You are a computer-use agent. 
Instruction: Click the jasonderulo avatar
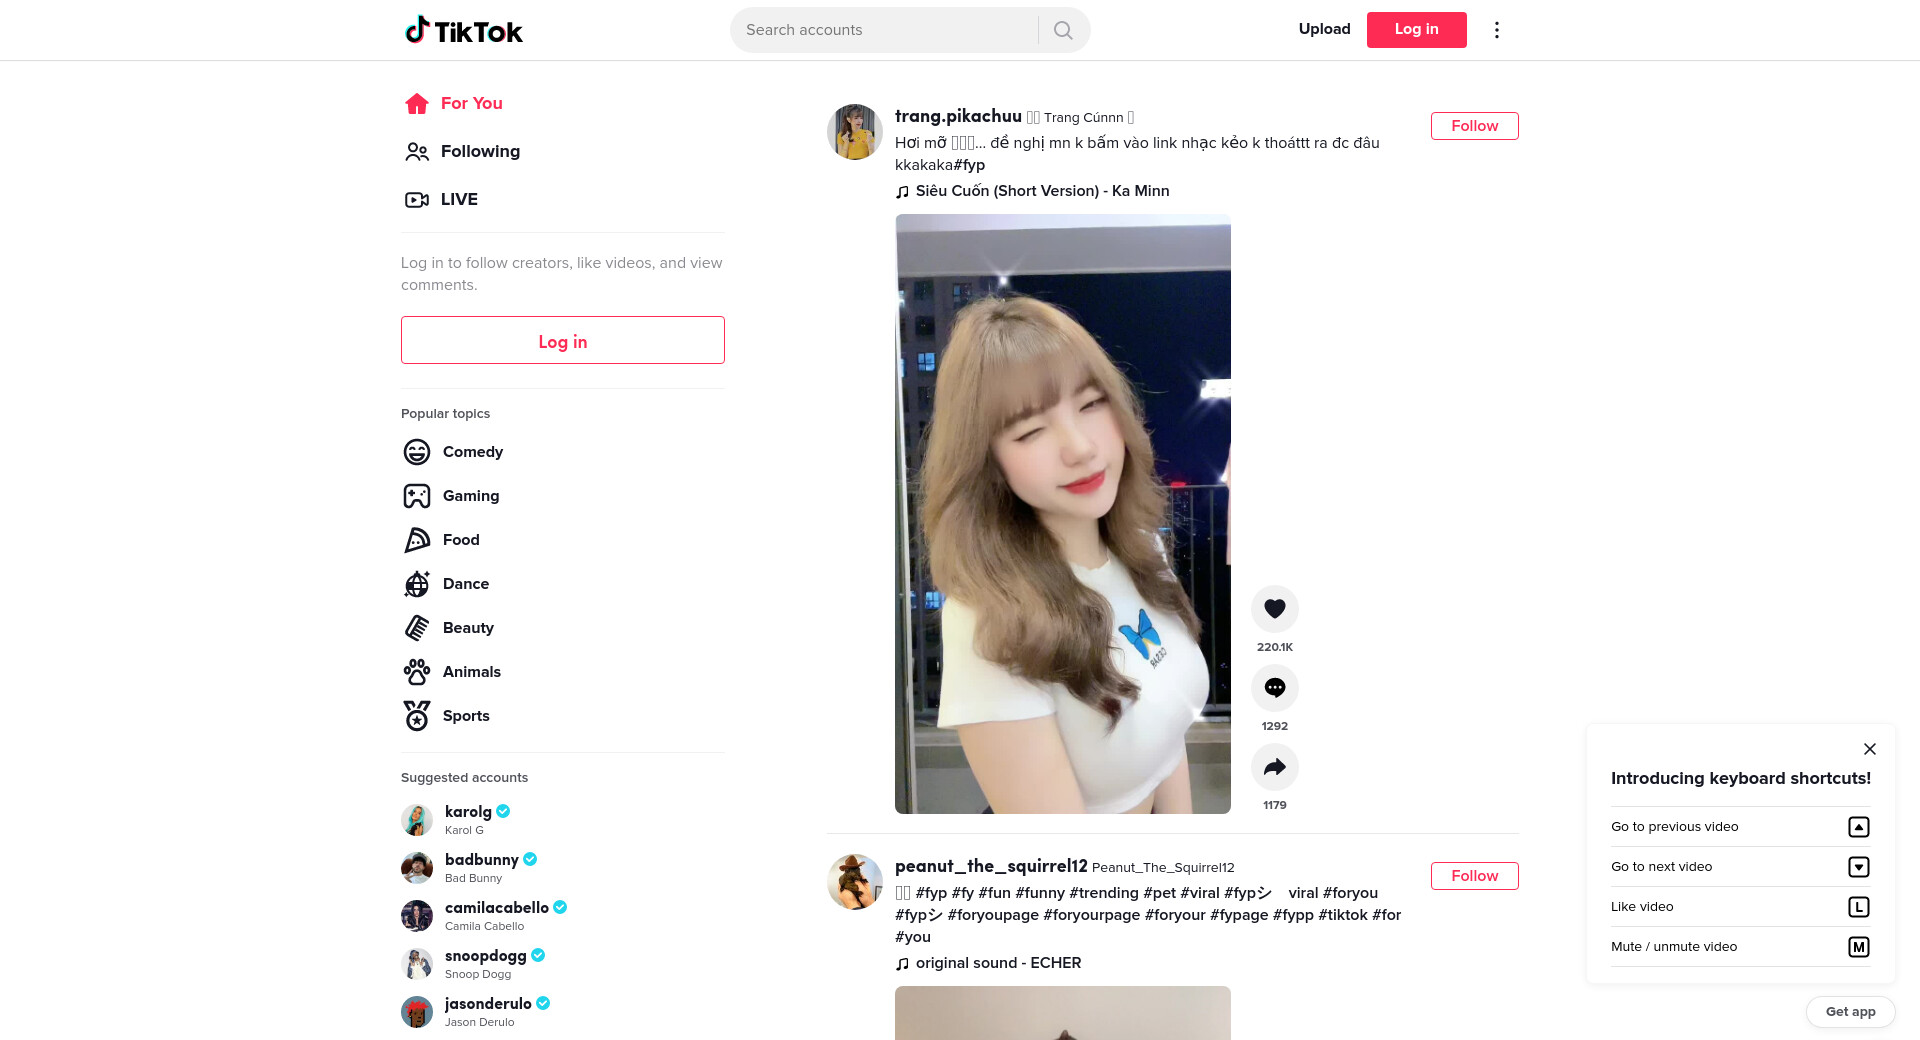click(417, 1012)
